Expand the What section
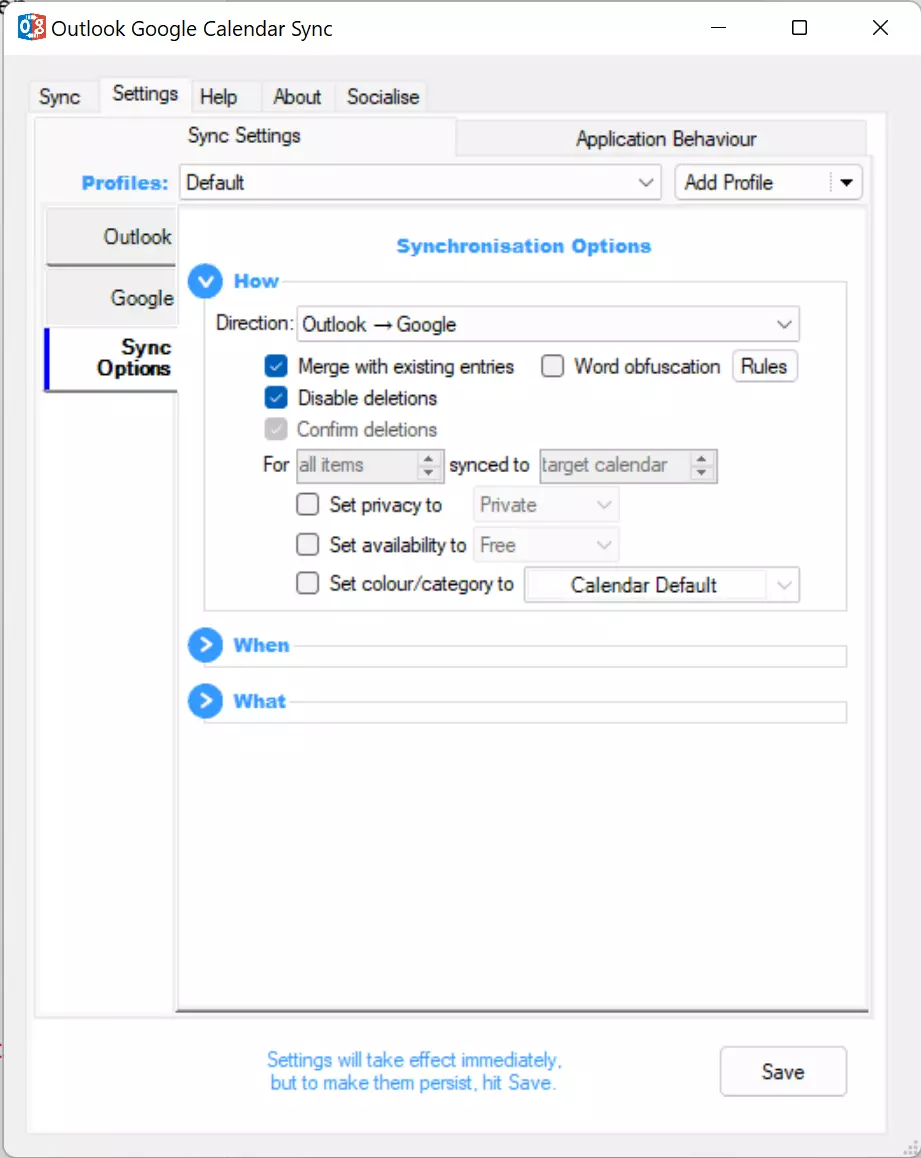The height and width of the screenshot is (1158, 921). 205,701
